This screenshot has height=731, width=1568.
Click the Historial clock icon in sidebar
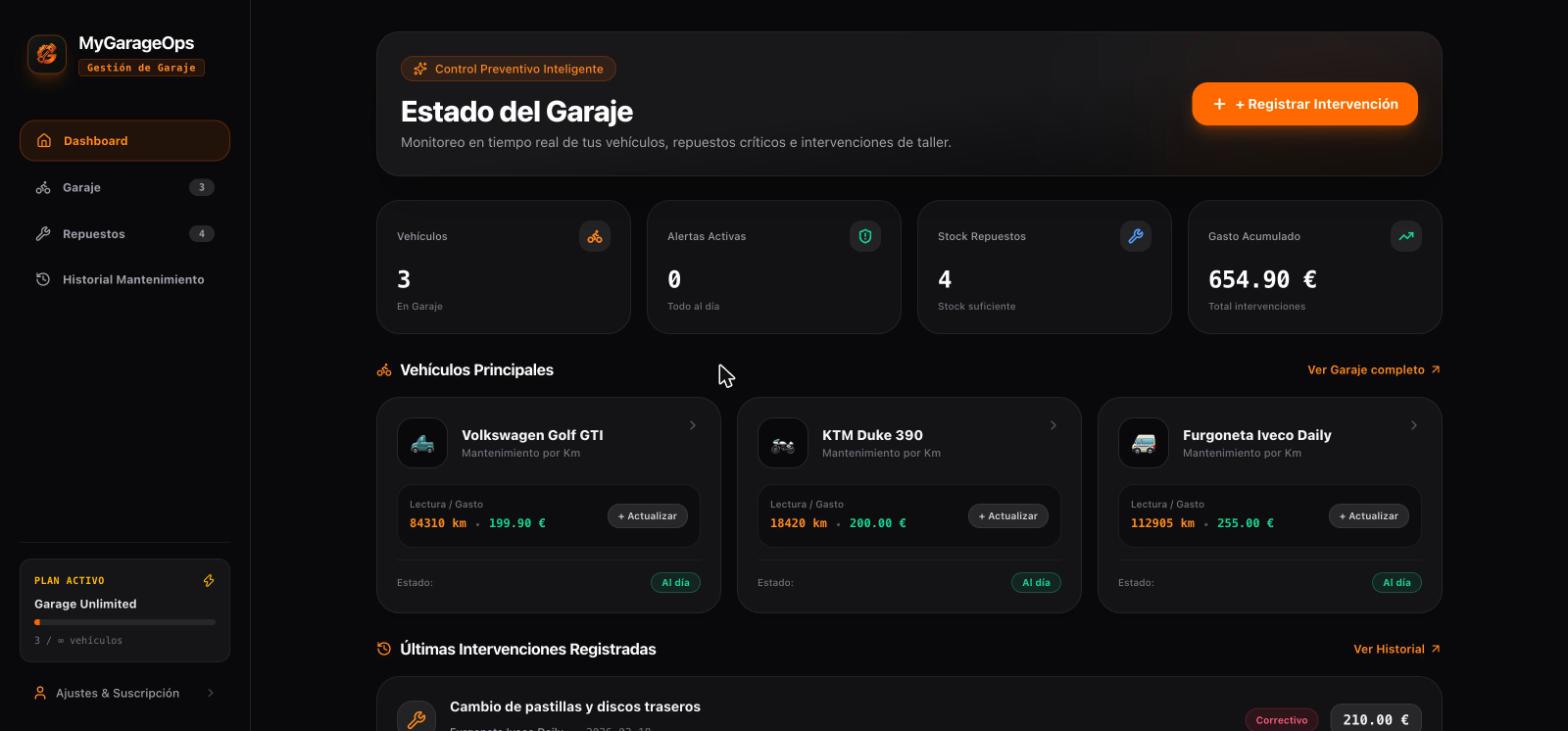[43, 280]
